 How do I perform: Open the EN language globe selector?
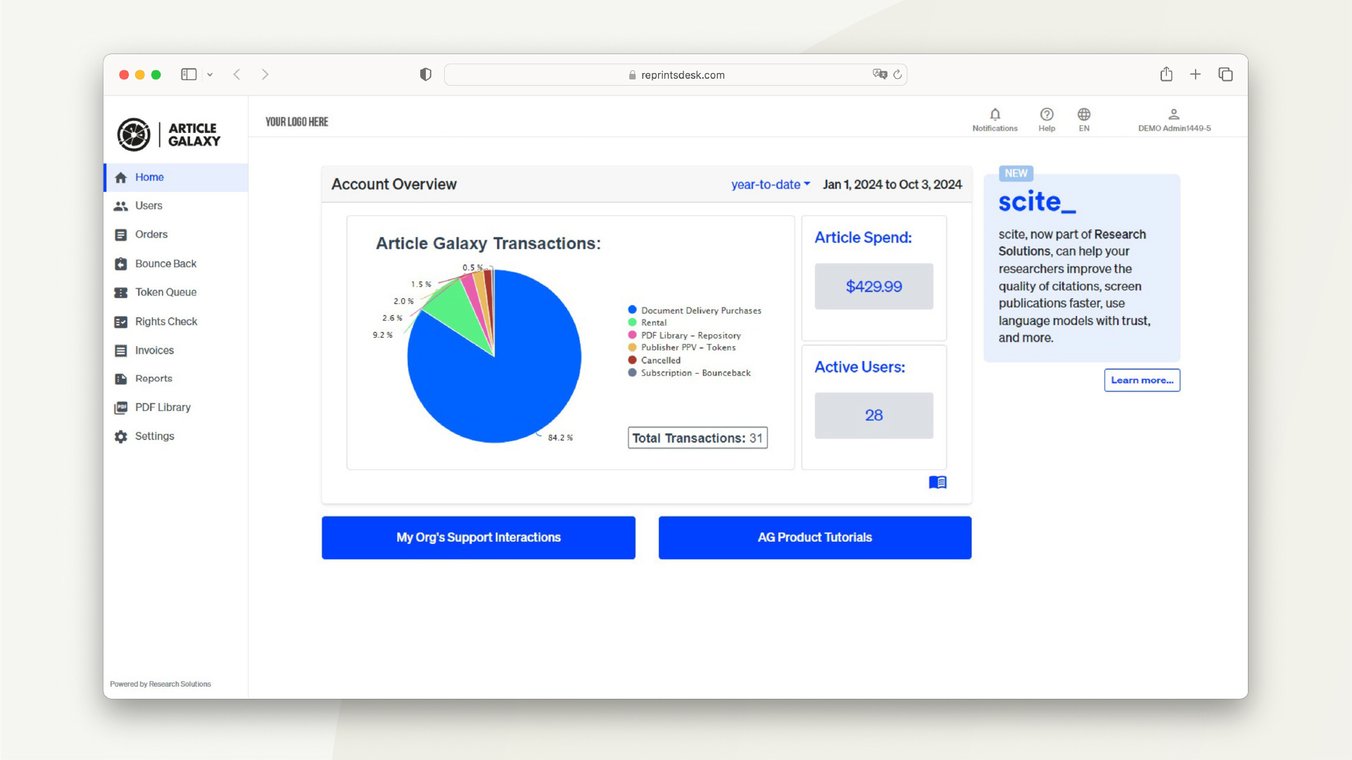coord(1084,120)
